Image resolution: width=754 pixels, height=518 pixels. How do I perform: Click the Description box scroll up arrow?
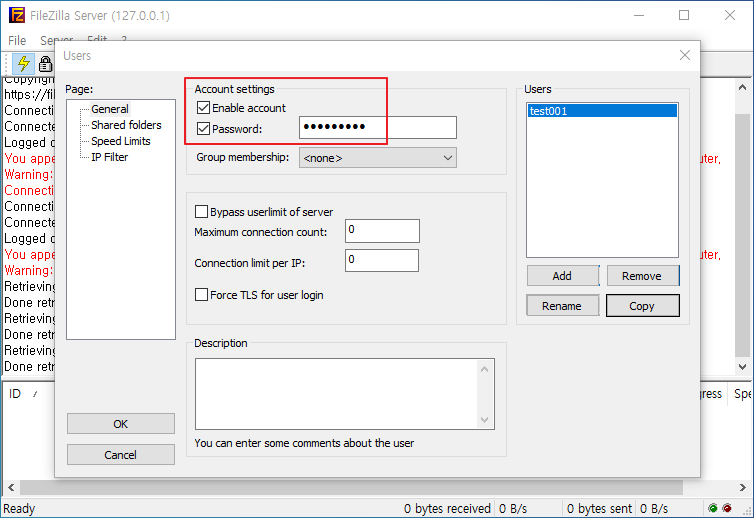(x=484, y=369)
